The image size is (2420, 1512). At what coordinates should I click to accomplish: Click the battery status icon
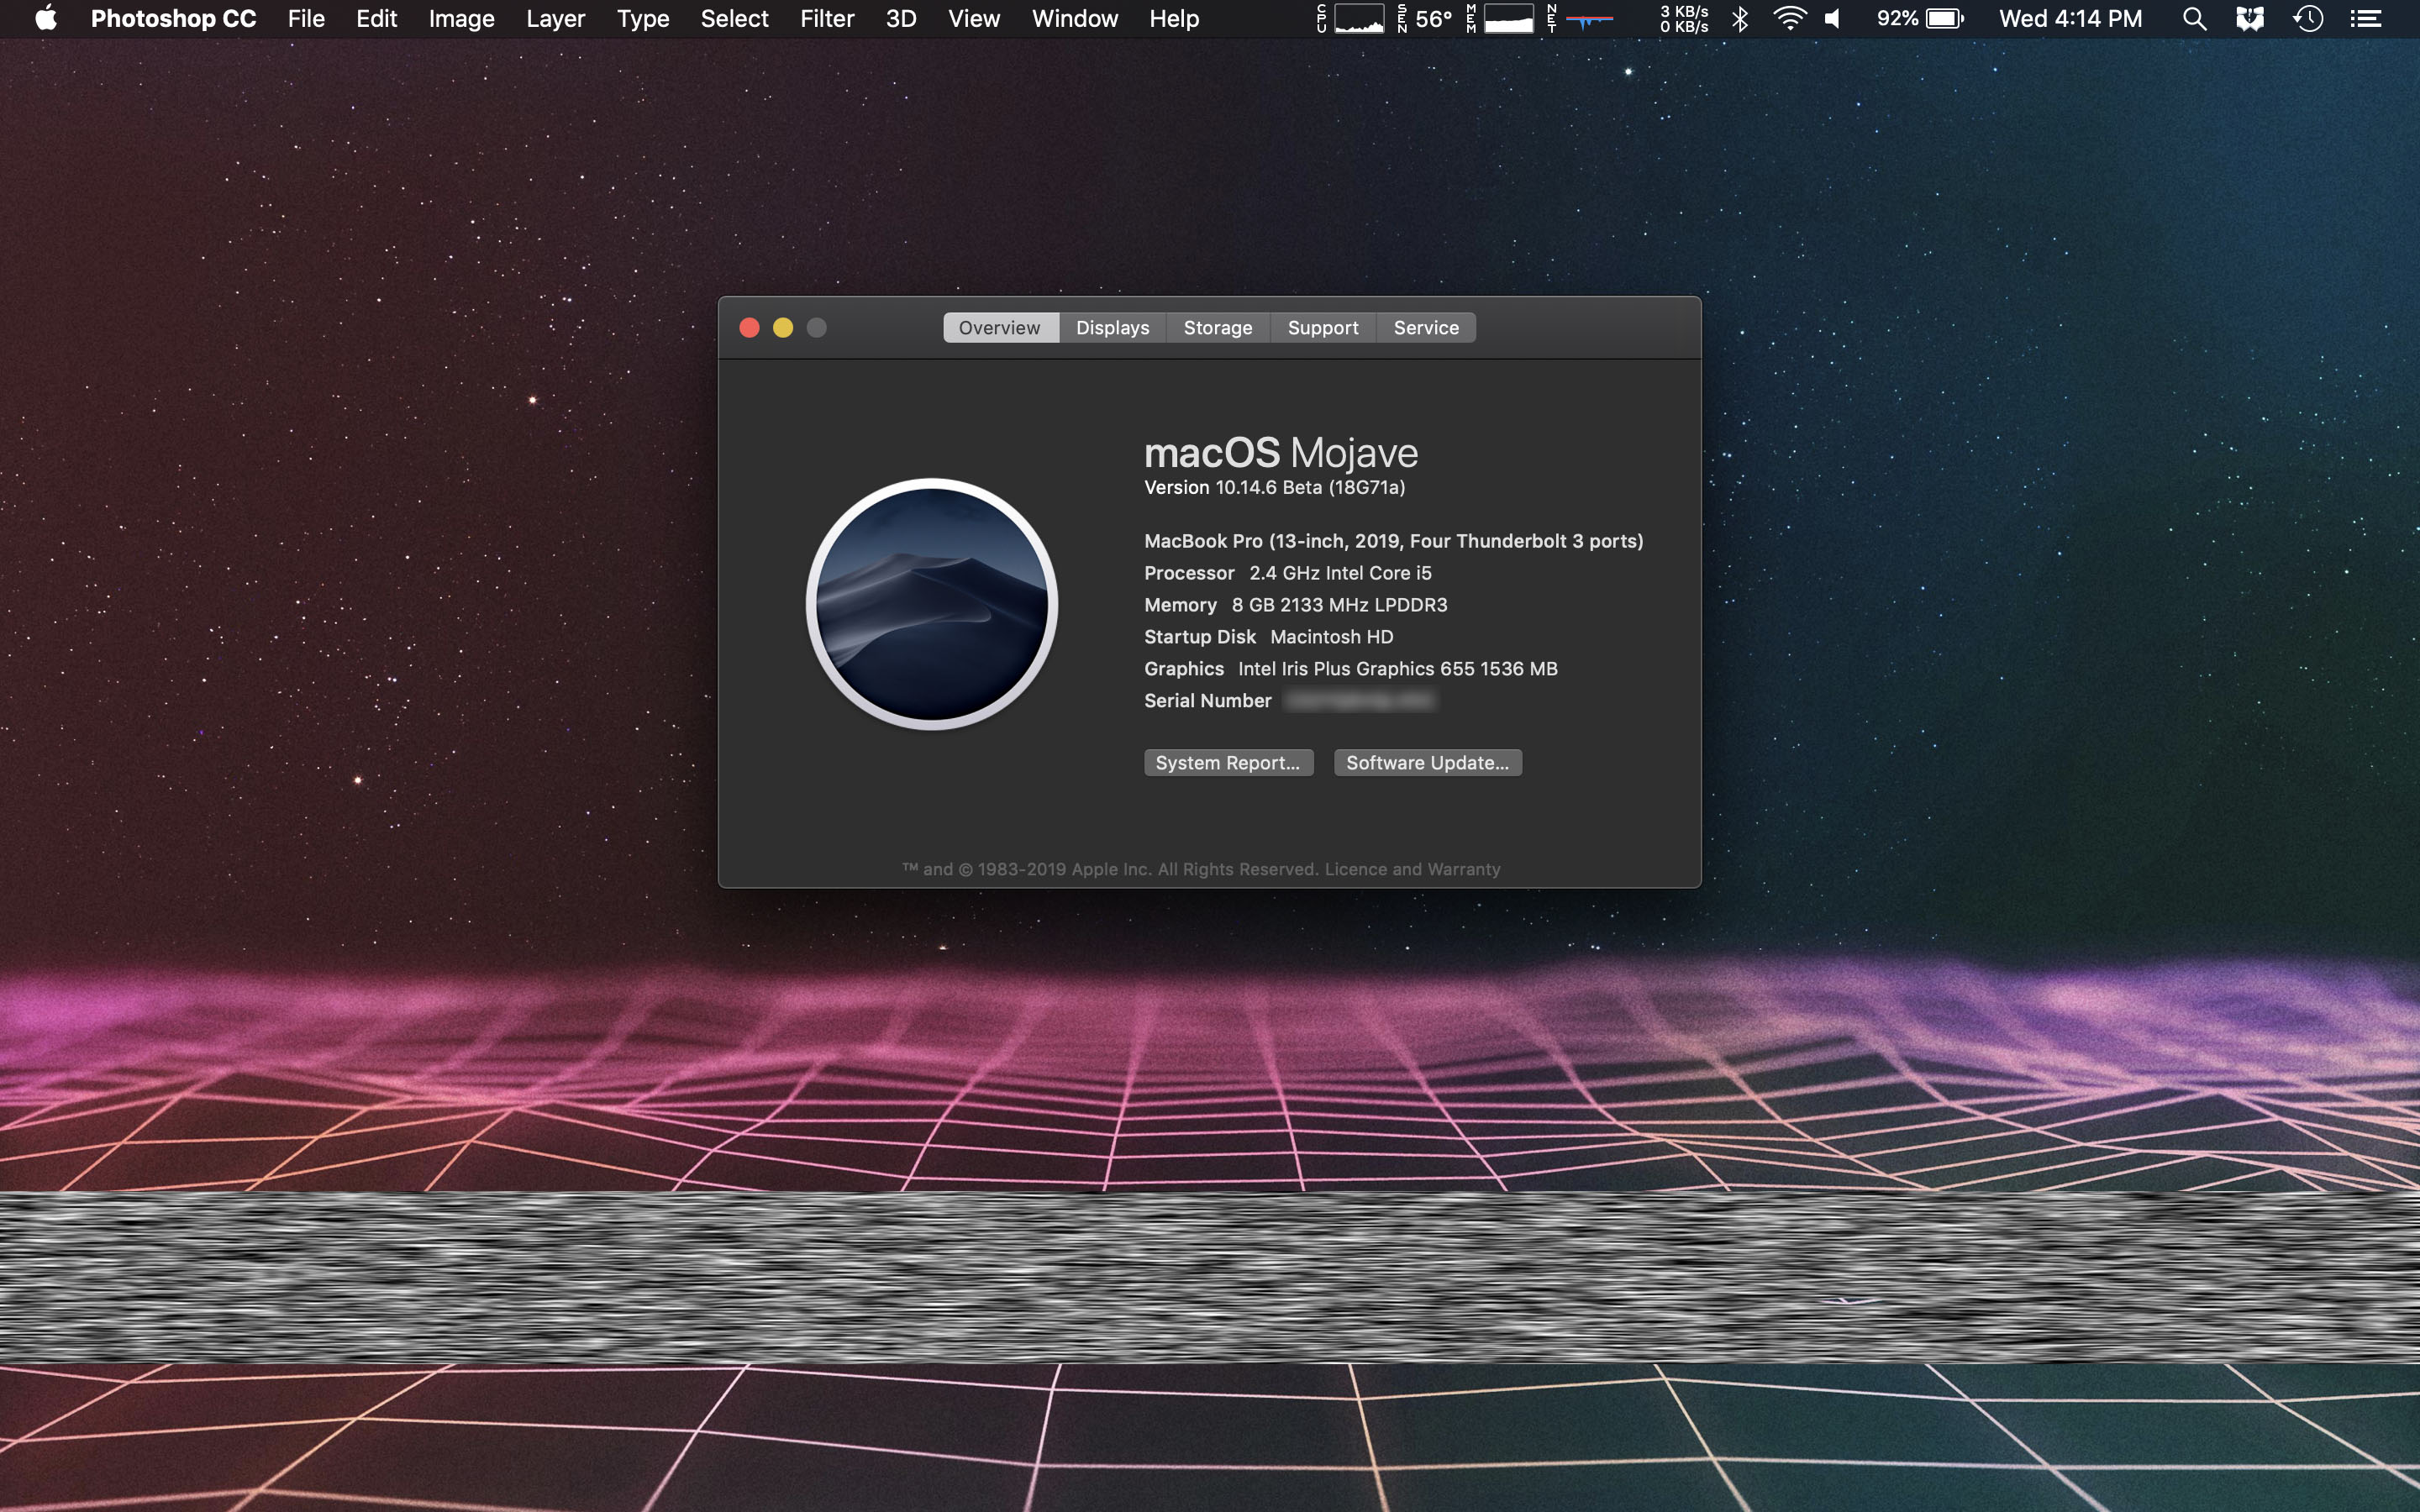[x=1944, y=19]
